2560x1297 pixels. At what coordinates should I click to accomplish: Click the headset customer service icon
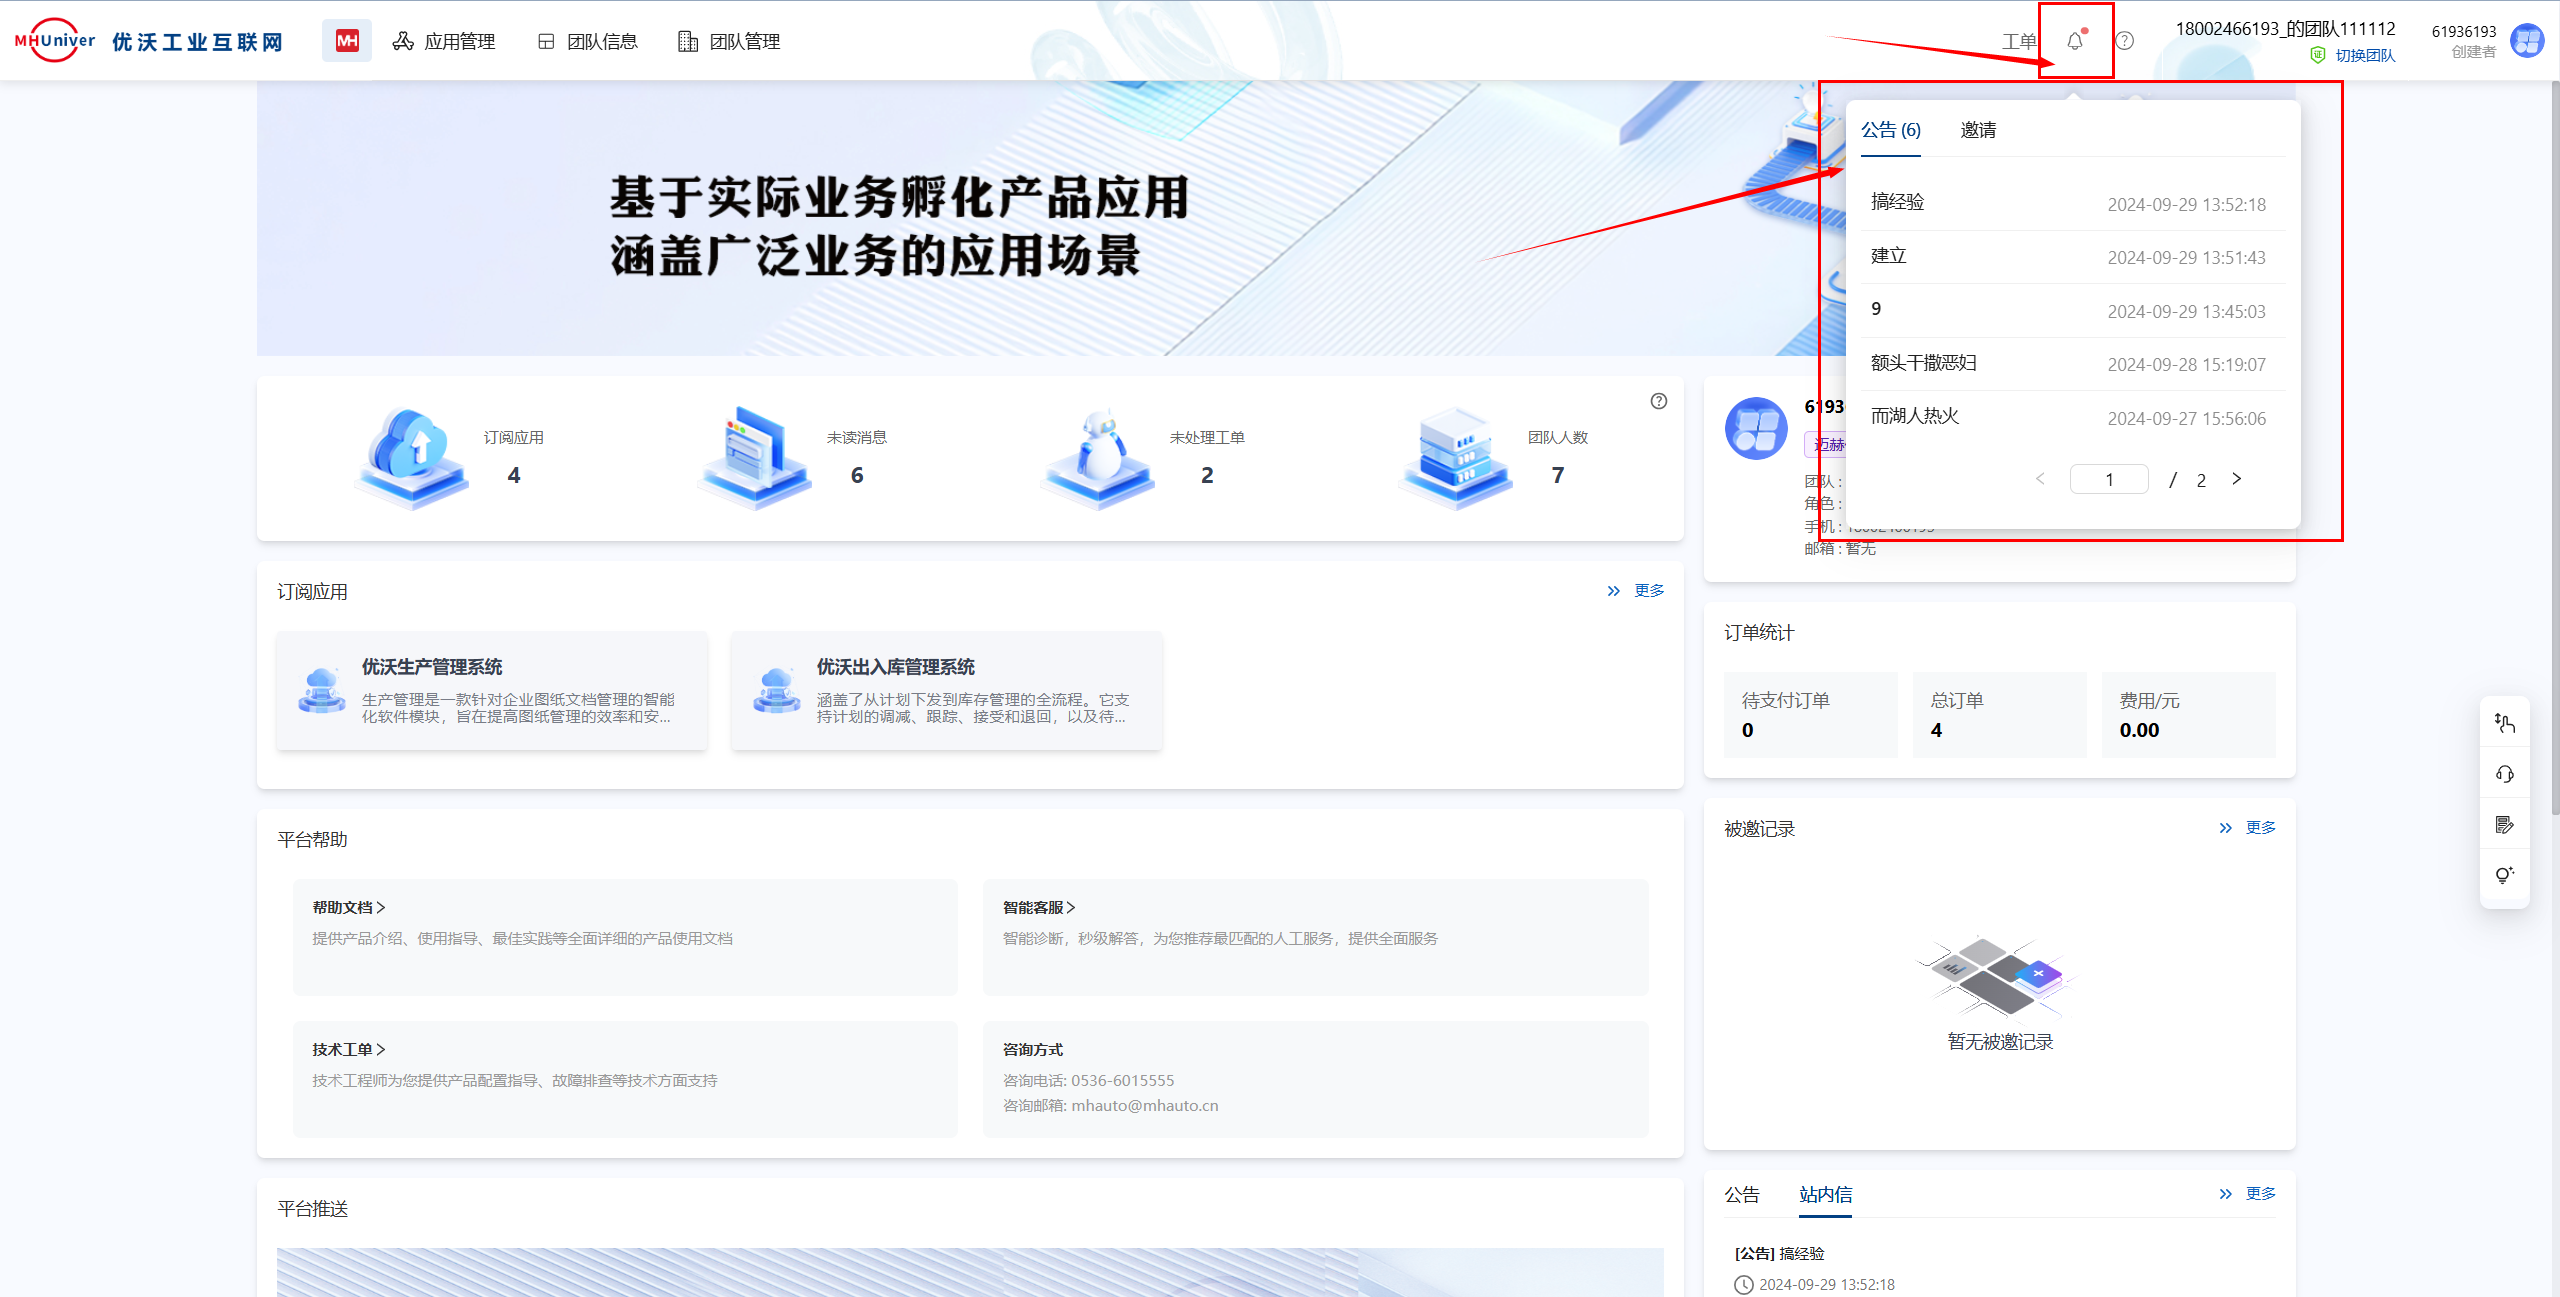tap(2504, 774)
